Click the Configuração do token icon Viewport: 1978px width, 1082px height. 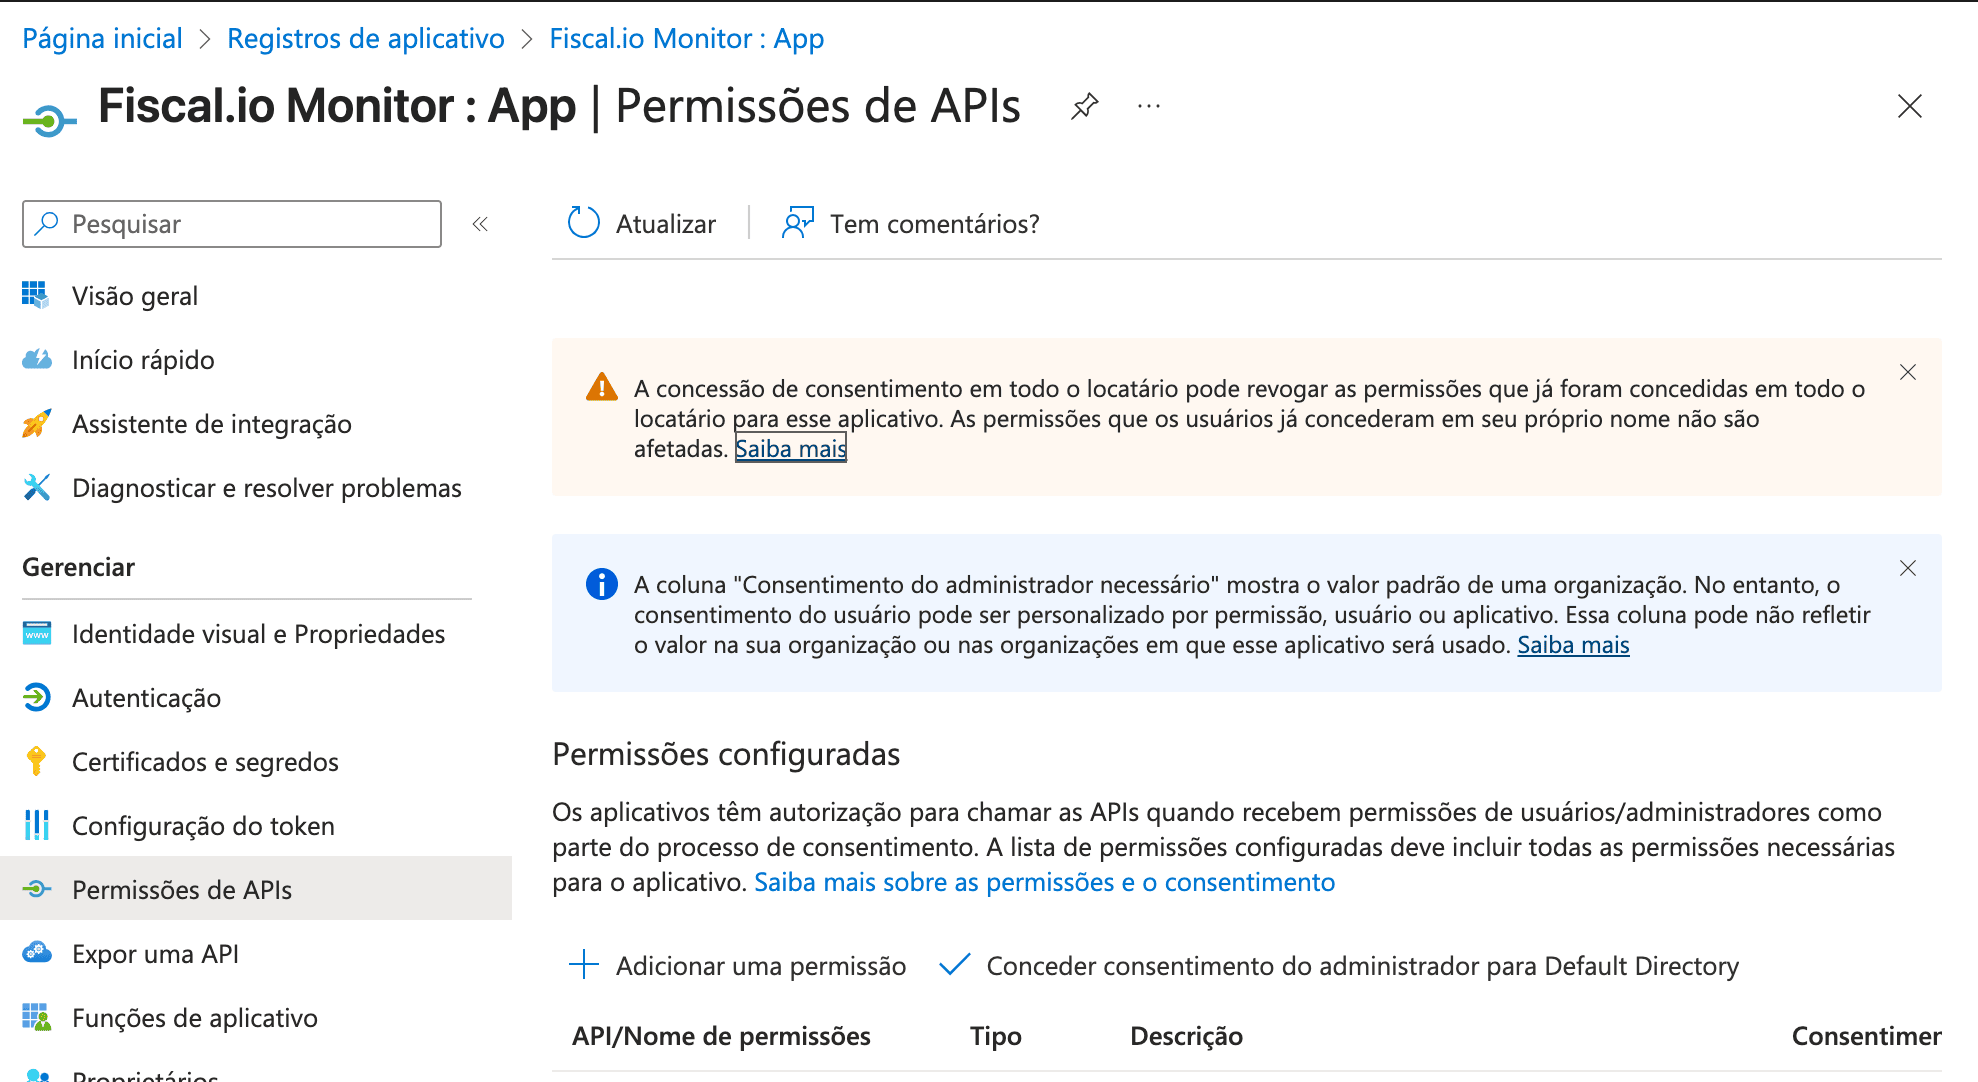[36, 825]
